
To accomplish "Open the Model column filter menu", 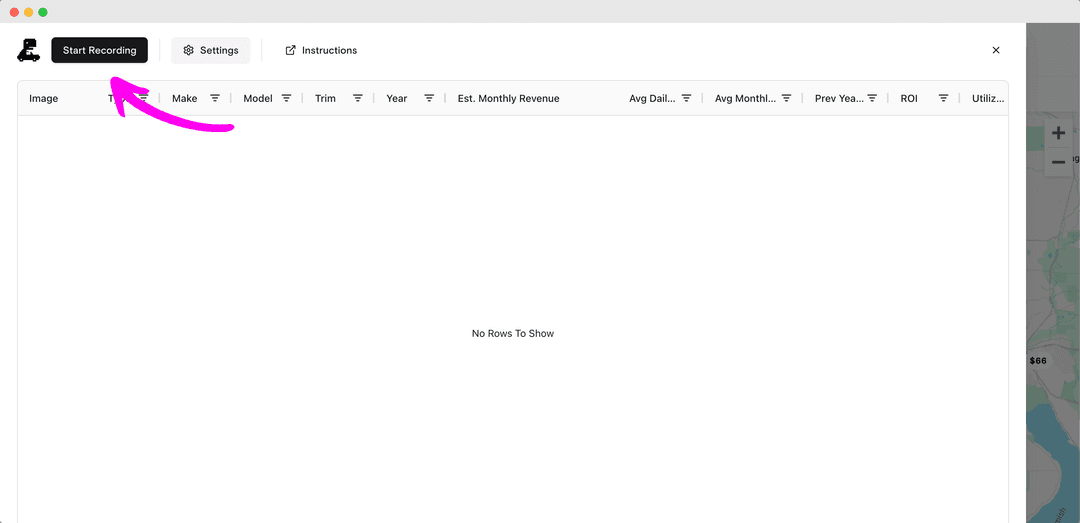I will pos(286,98).
